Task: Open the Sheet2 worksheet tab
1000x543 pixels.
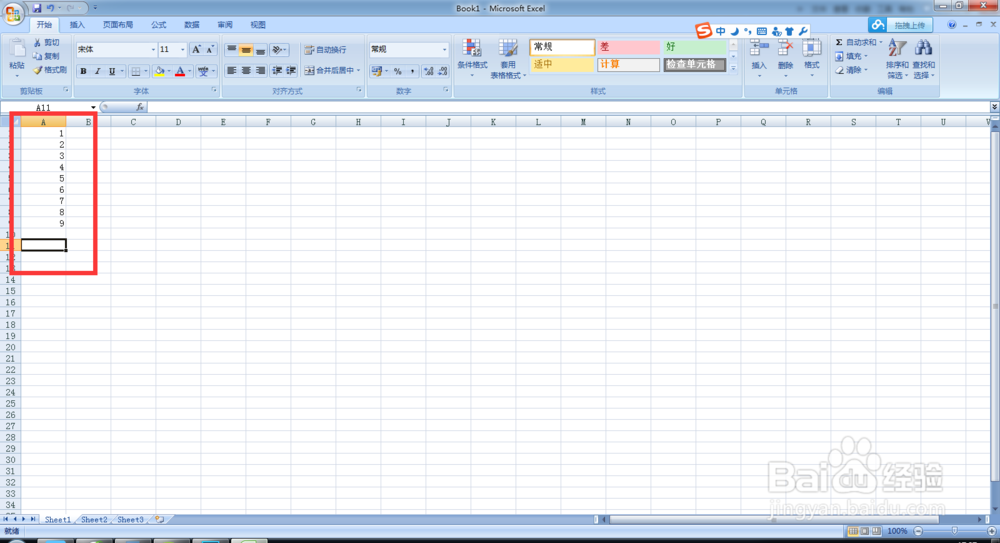Action: pos(94,520)
